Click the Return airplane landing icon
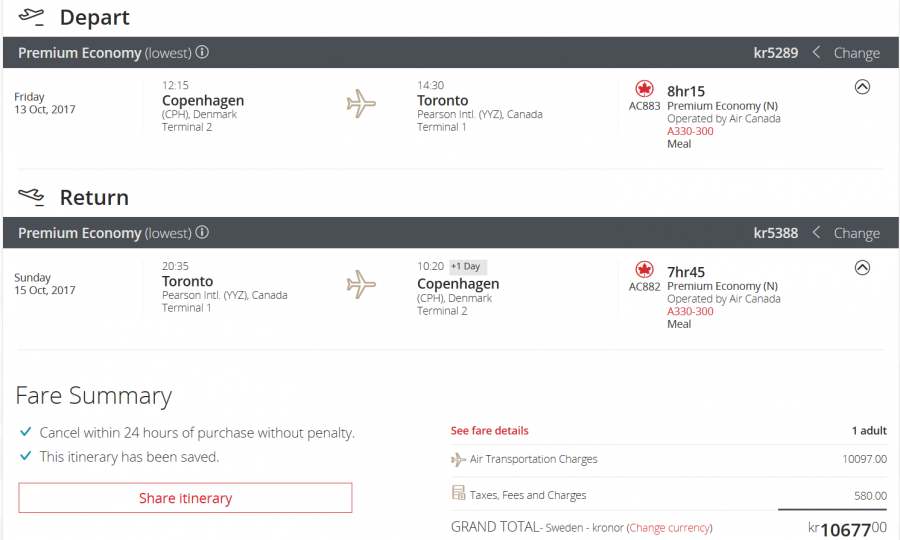Screen dimensions: 900x540 [32, 197]
